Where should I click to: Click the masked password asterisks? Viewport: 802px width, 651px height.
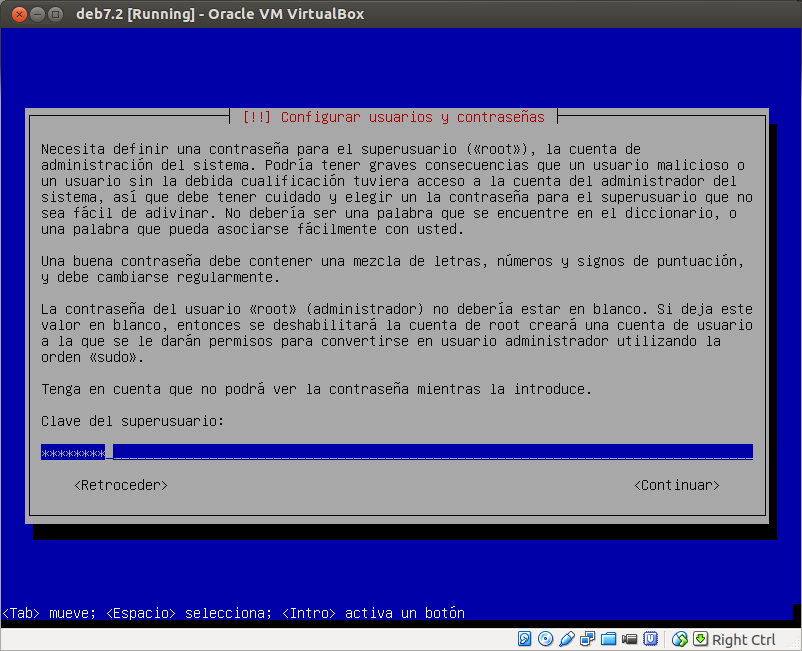point(72,451)
